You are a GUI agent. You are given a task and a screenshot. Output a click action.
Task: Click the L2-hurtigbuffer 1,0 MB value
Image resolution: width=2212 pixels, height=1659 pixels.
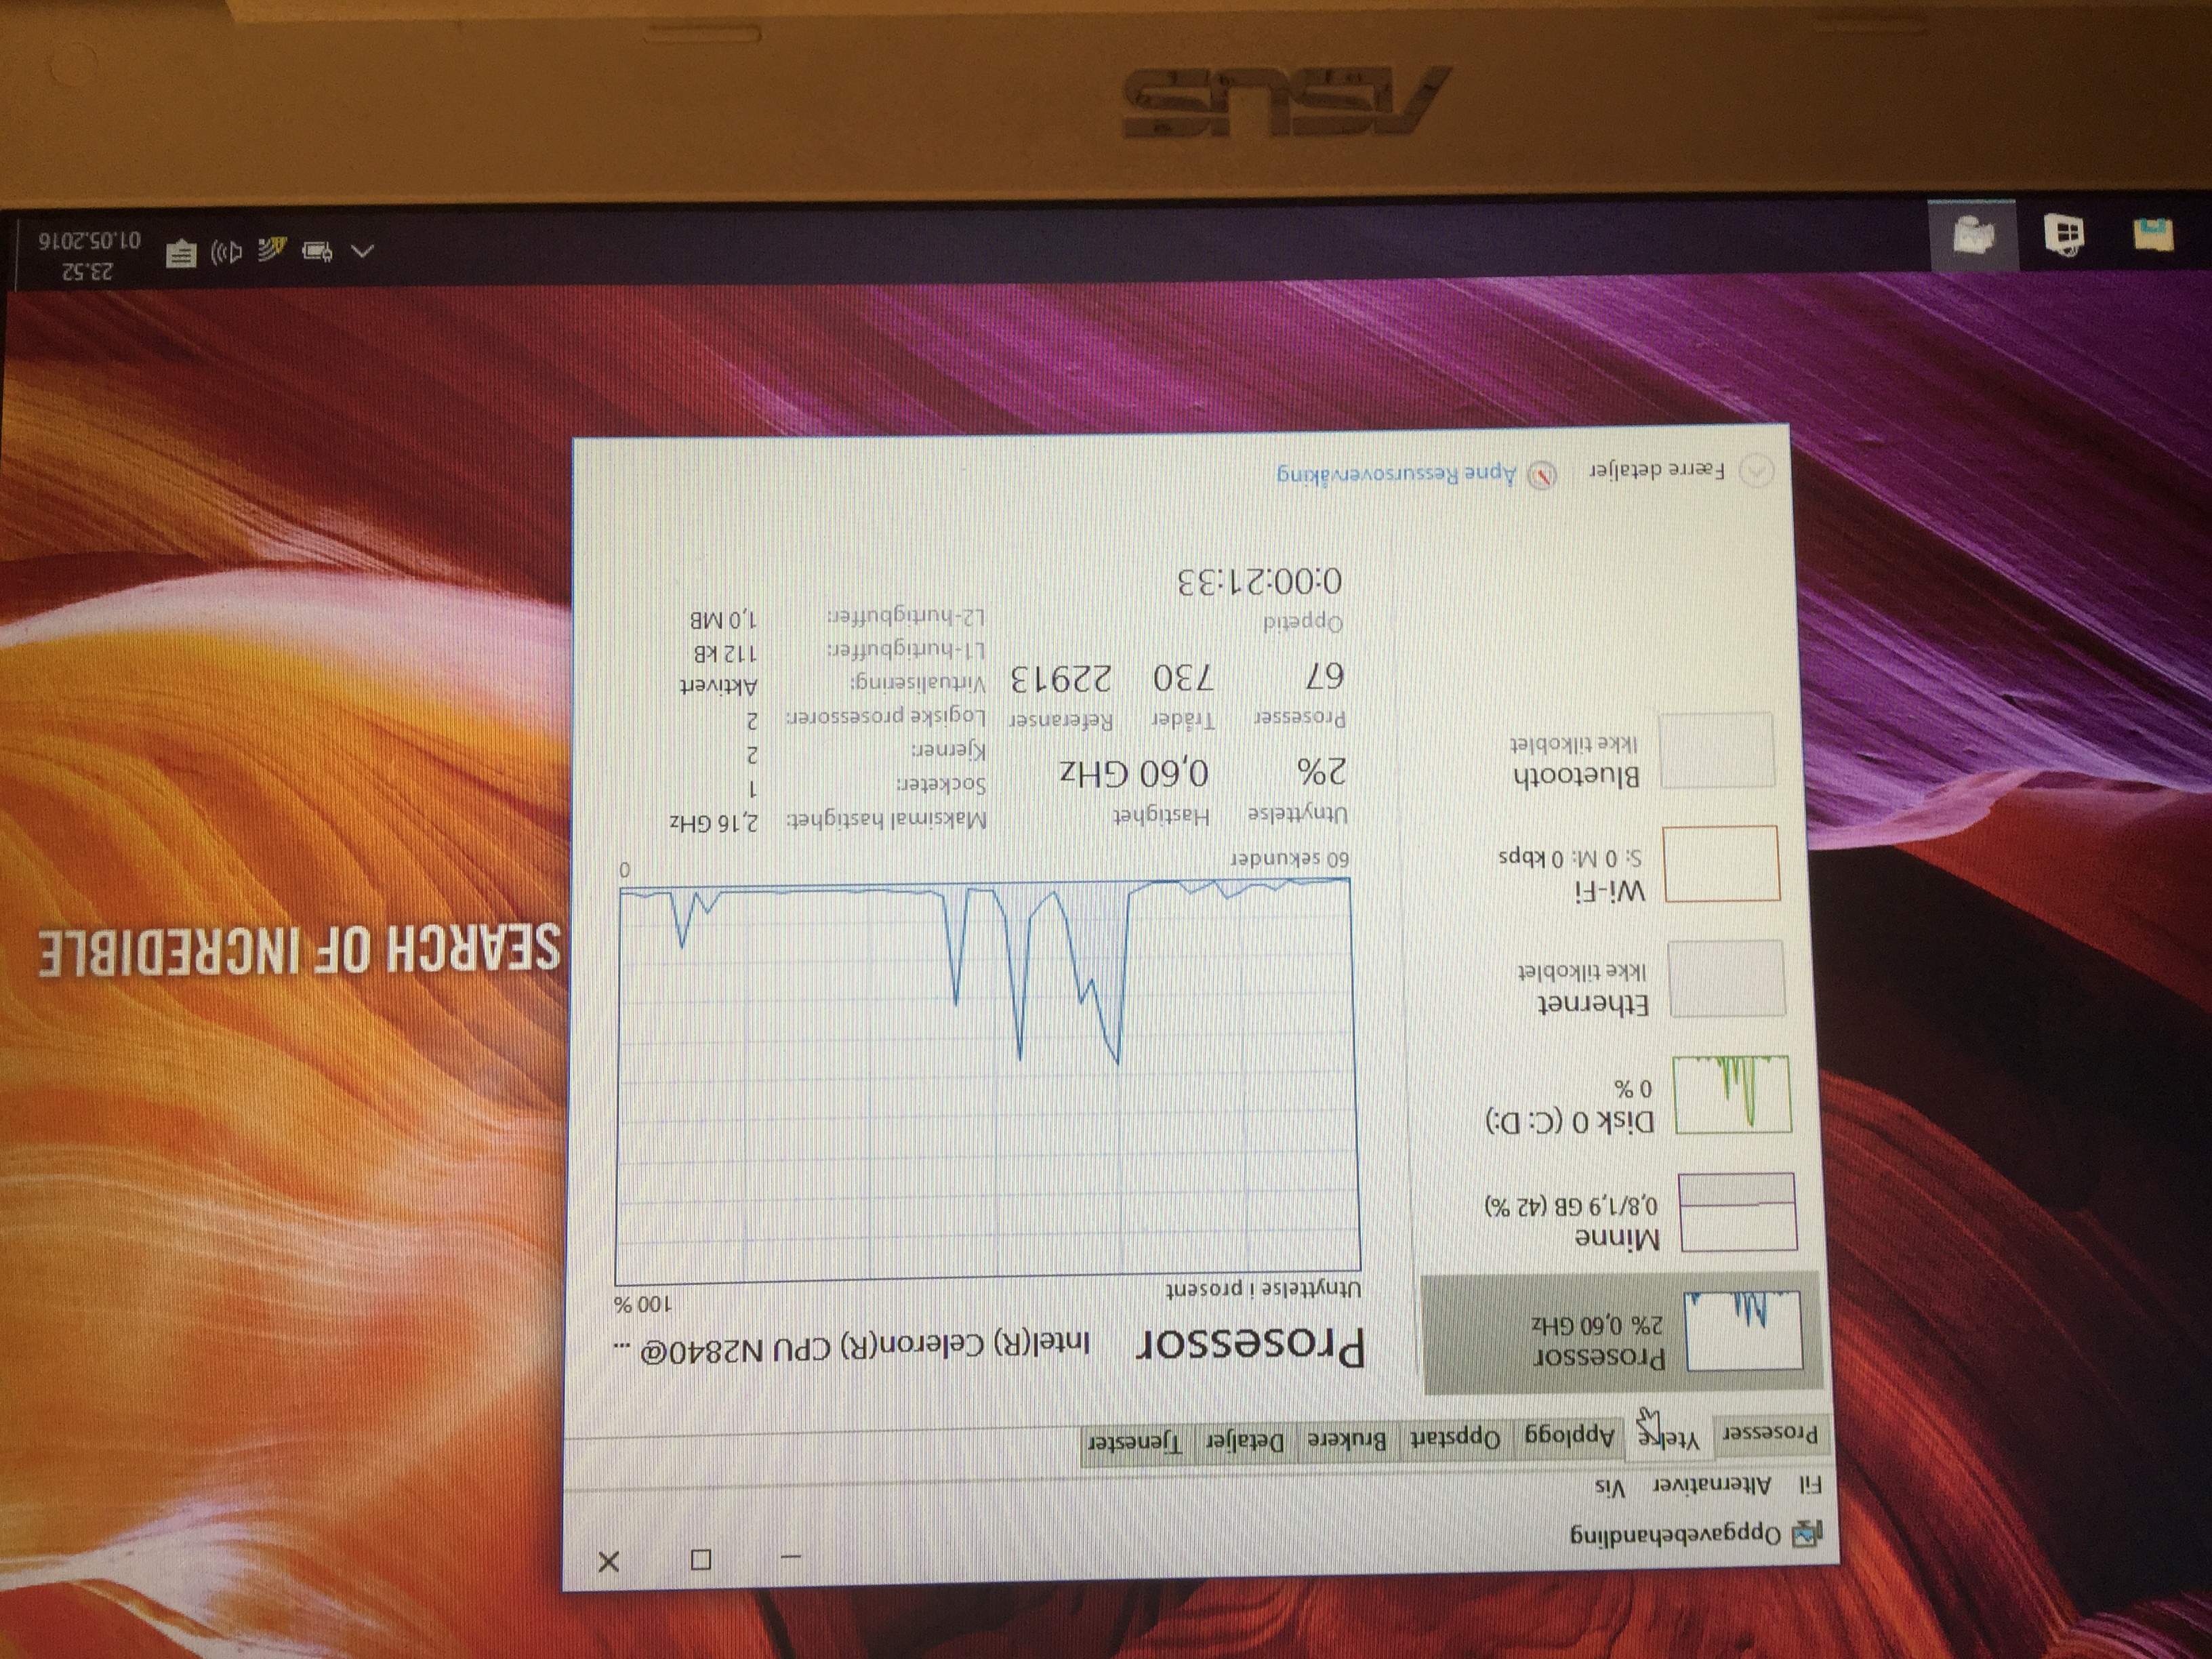click(723, 620)
